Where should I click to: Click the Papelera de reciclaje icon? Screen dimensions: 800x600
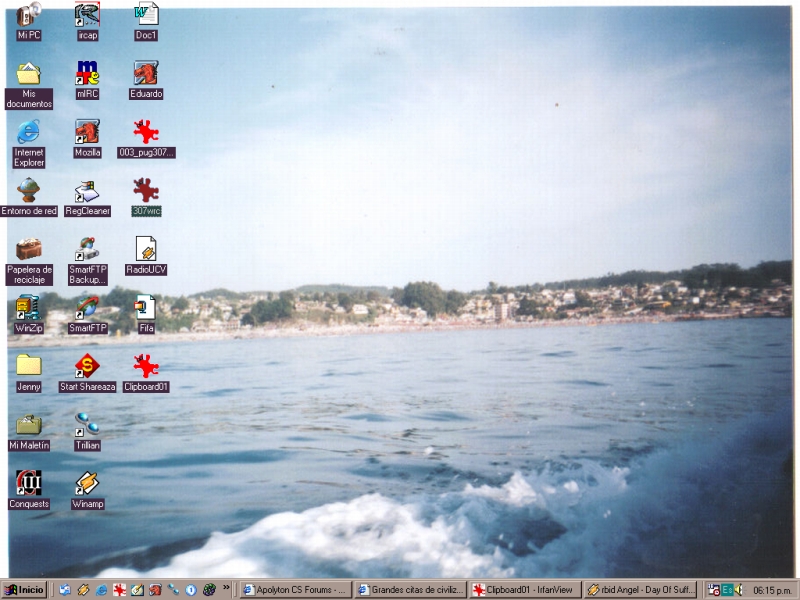28,249
